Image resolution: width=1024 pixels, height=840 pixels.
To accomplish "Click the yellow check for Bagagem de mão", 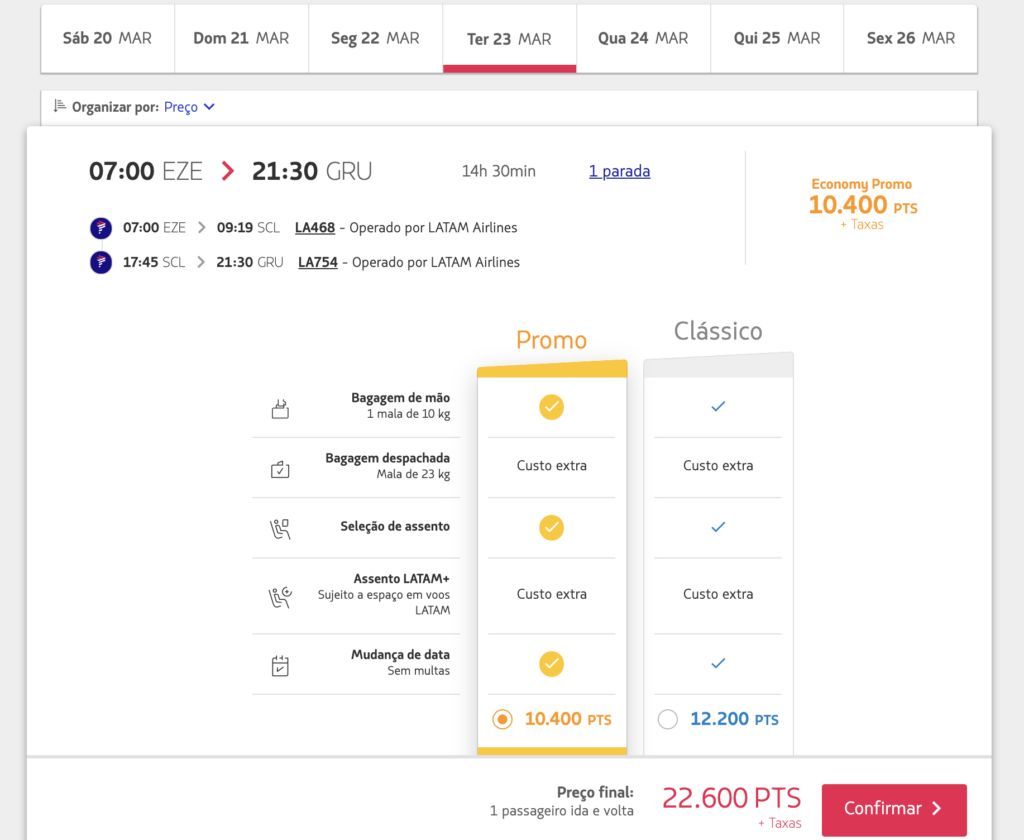I will 552,407.
